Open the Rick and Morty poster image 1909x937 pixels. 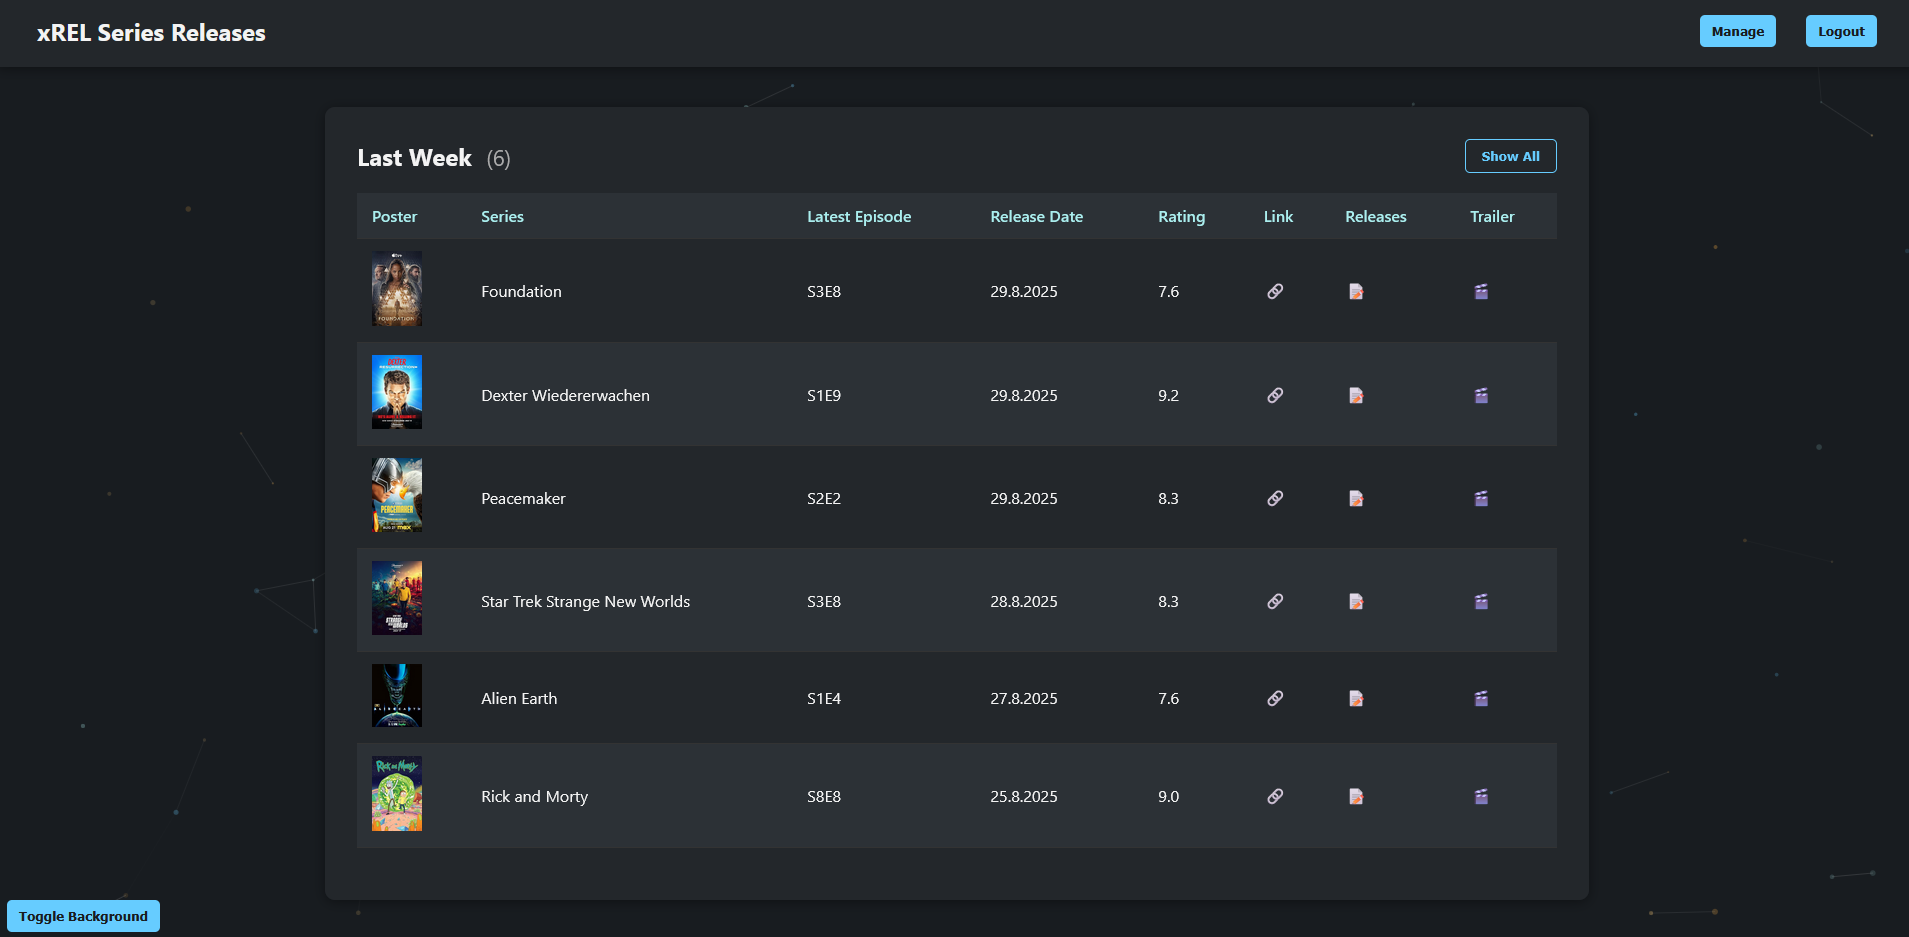pyautogui.click(x=397, y=794)
